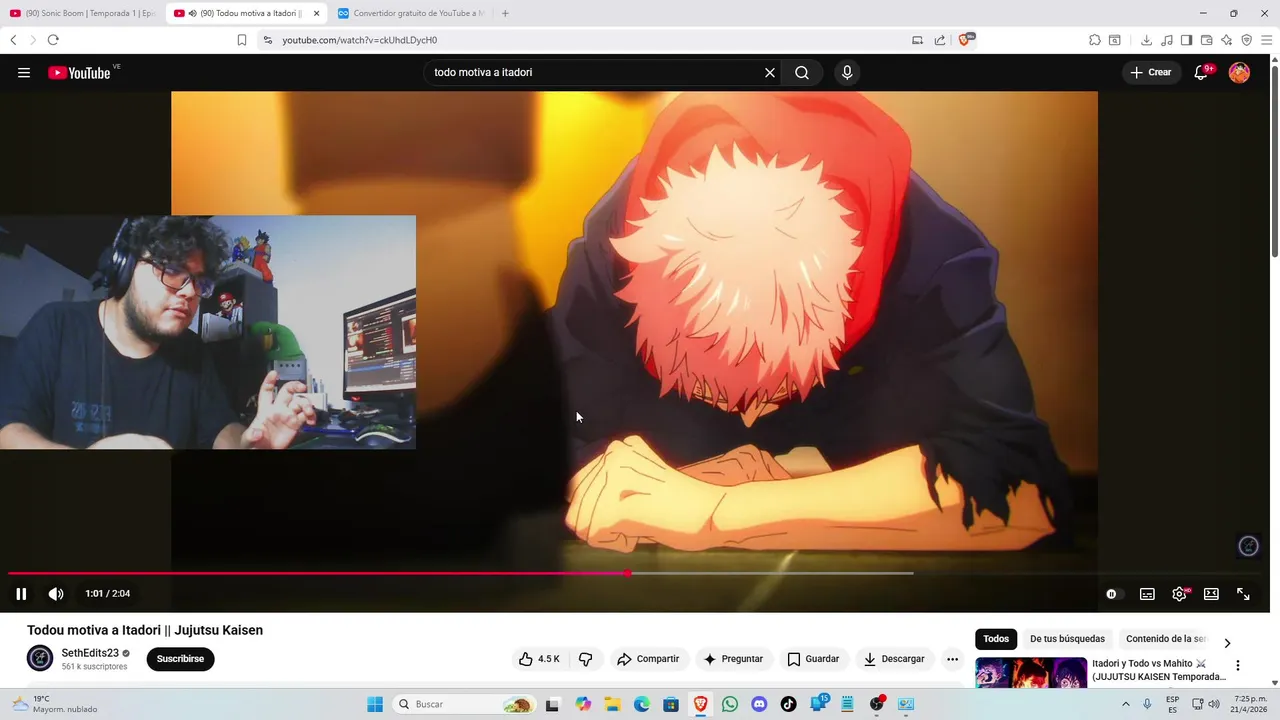The image size is (1280, 720).
Task: Open WhatsApp from the taskbar
Action: click(730, 704)
